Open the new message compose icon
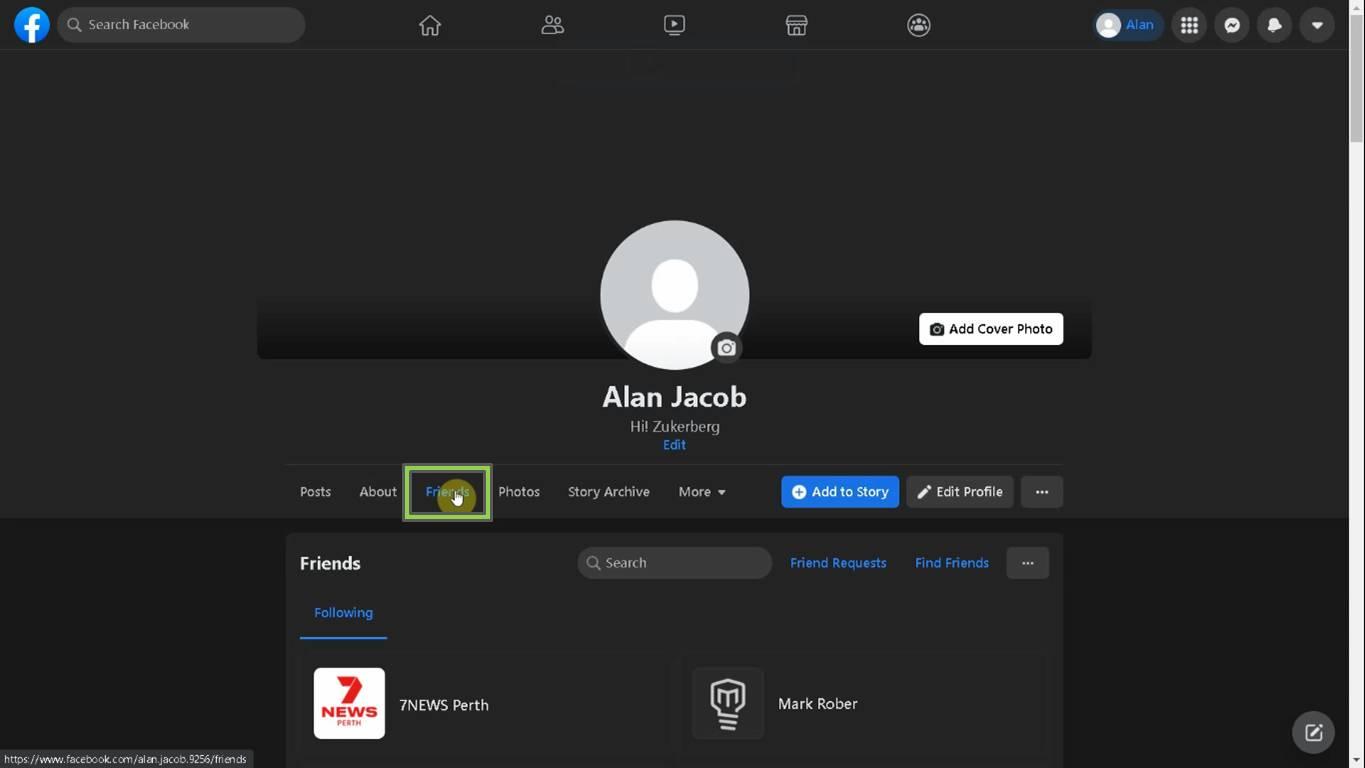This screenshot has width=1365, height=768. pyautogui.click(x=1313, y=732)
